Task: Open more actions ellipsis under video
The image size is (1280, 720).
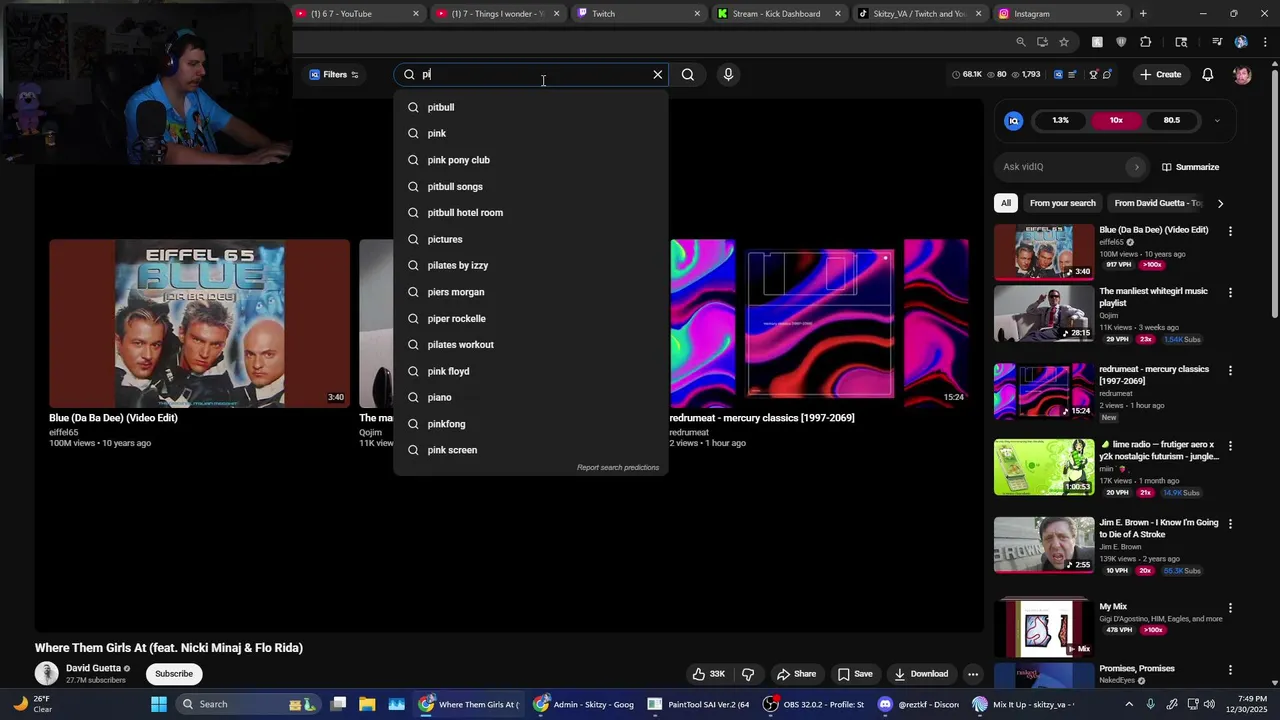Action: 973,674
